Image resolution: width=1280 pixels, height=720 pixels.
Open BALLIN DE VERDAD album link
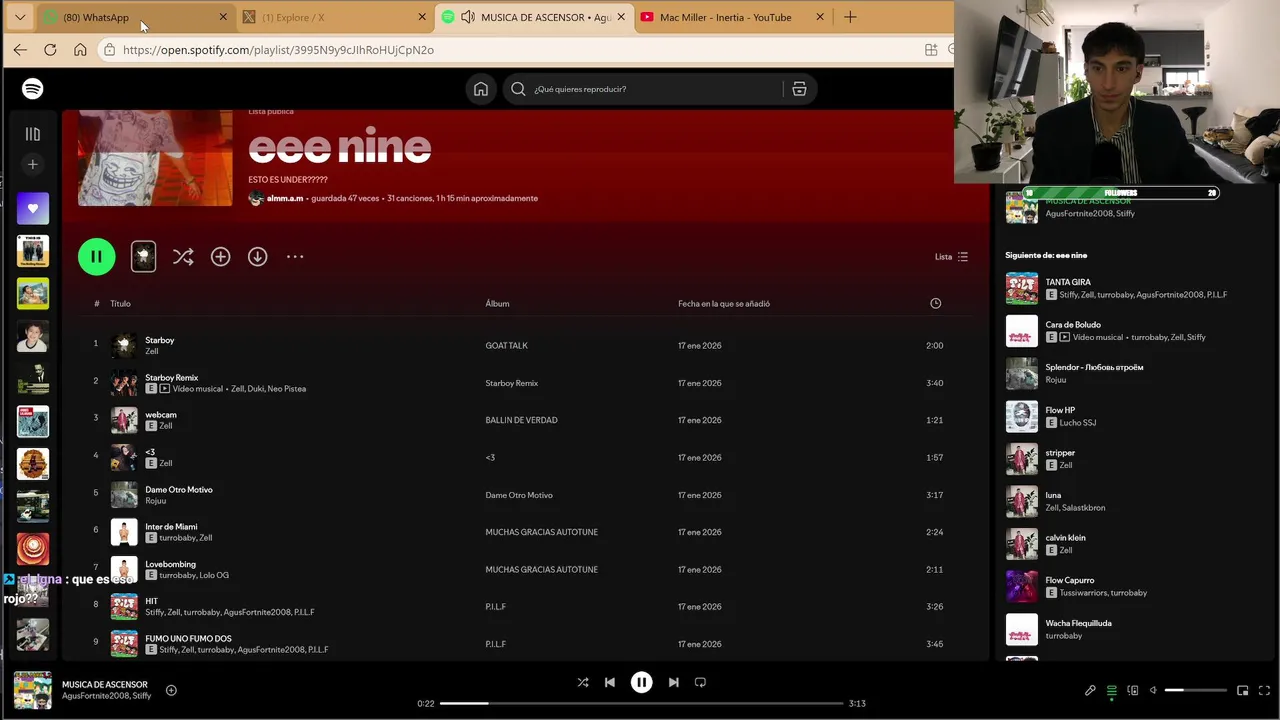521,420
